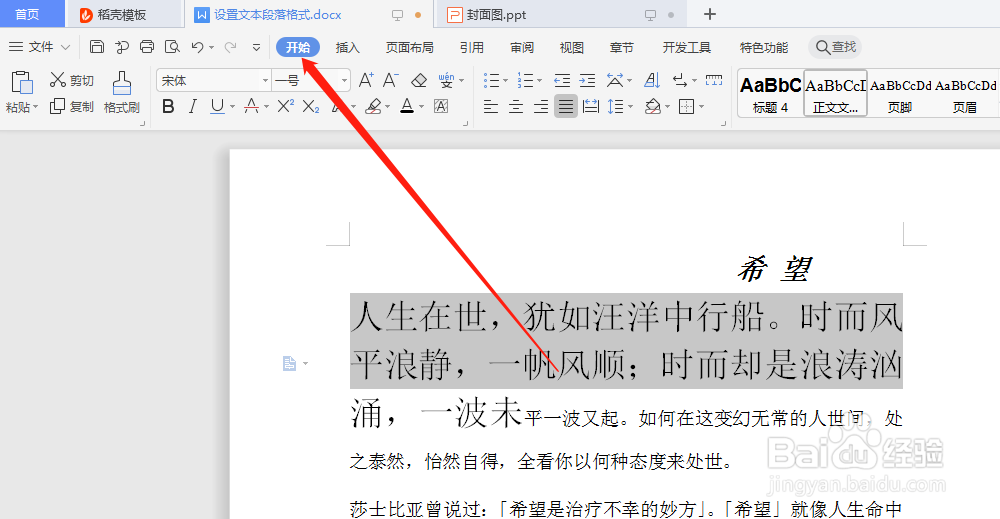The width and height of the screenshot is (1000, 519).
Task: Open the 一号 font size dropdown
Action: click(344, 81)
